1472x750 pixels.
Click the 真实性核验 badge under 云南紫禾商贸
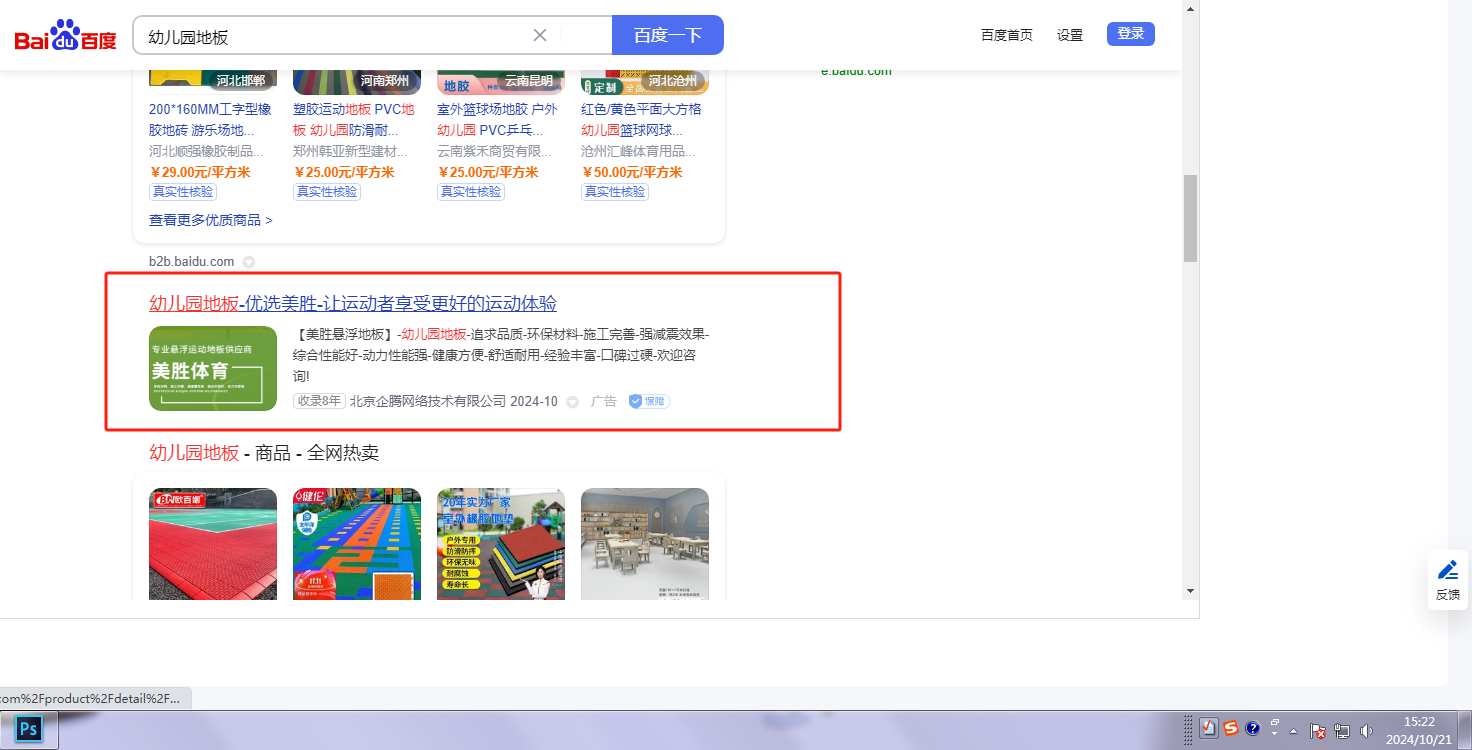pyautogui.click(x=471, y=192)
